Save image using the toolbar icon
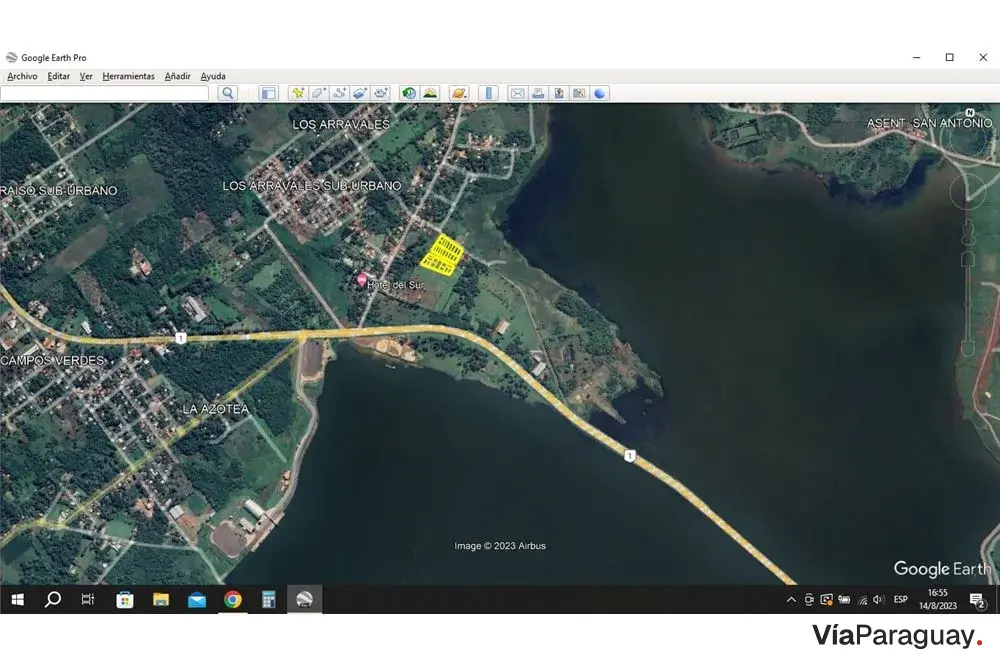Viewport: 1000px width, 667px height. click(x=559, y=93)
